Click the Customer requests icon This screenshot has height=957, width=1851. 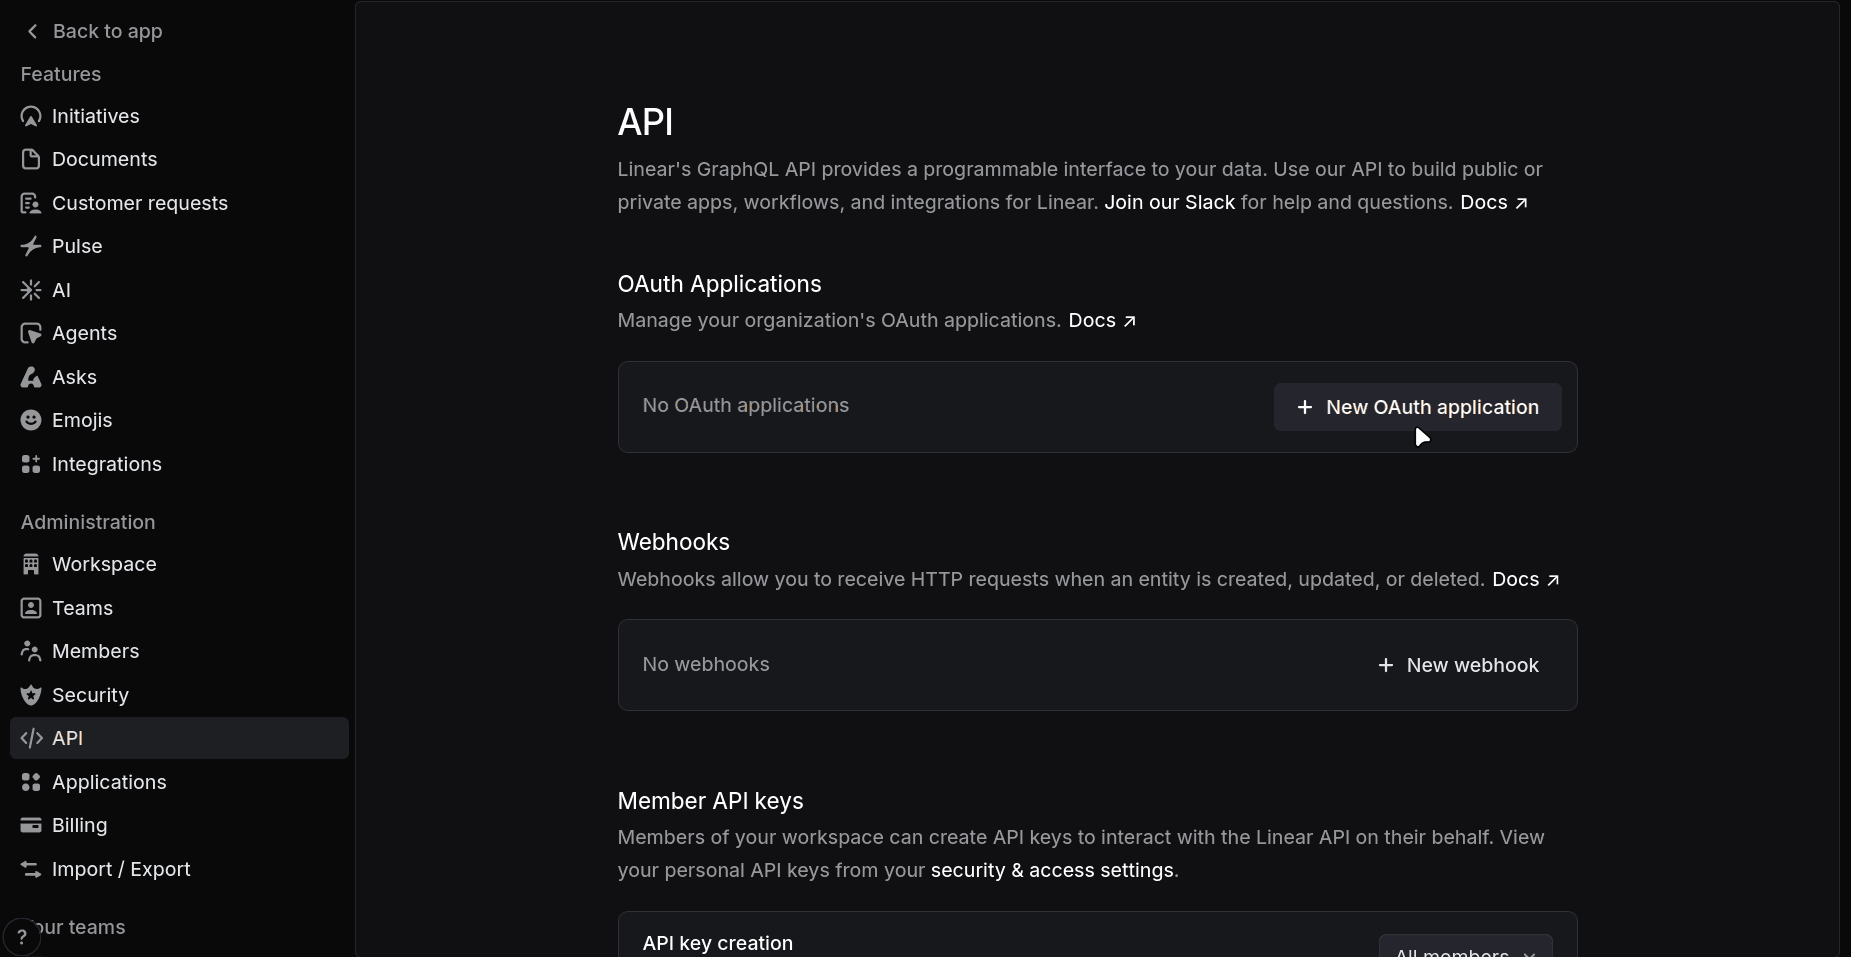pyautogui.click(x=31, y=203)
